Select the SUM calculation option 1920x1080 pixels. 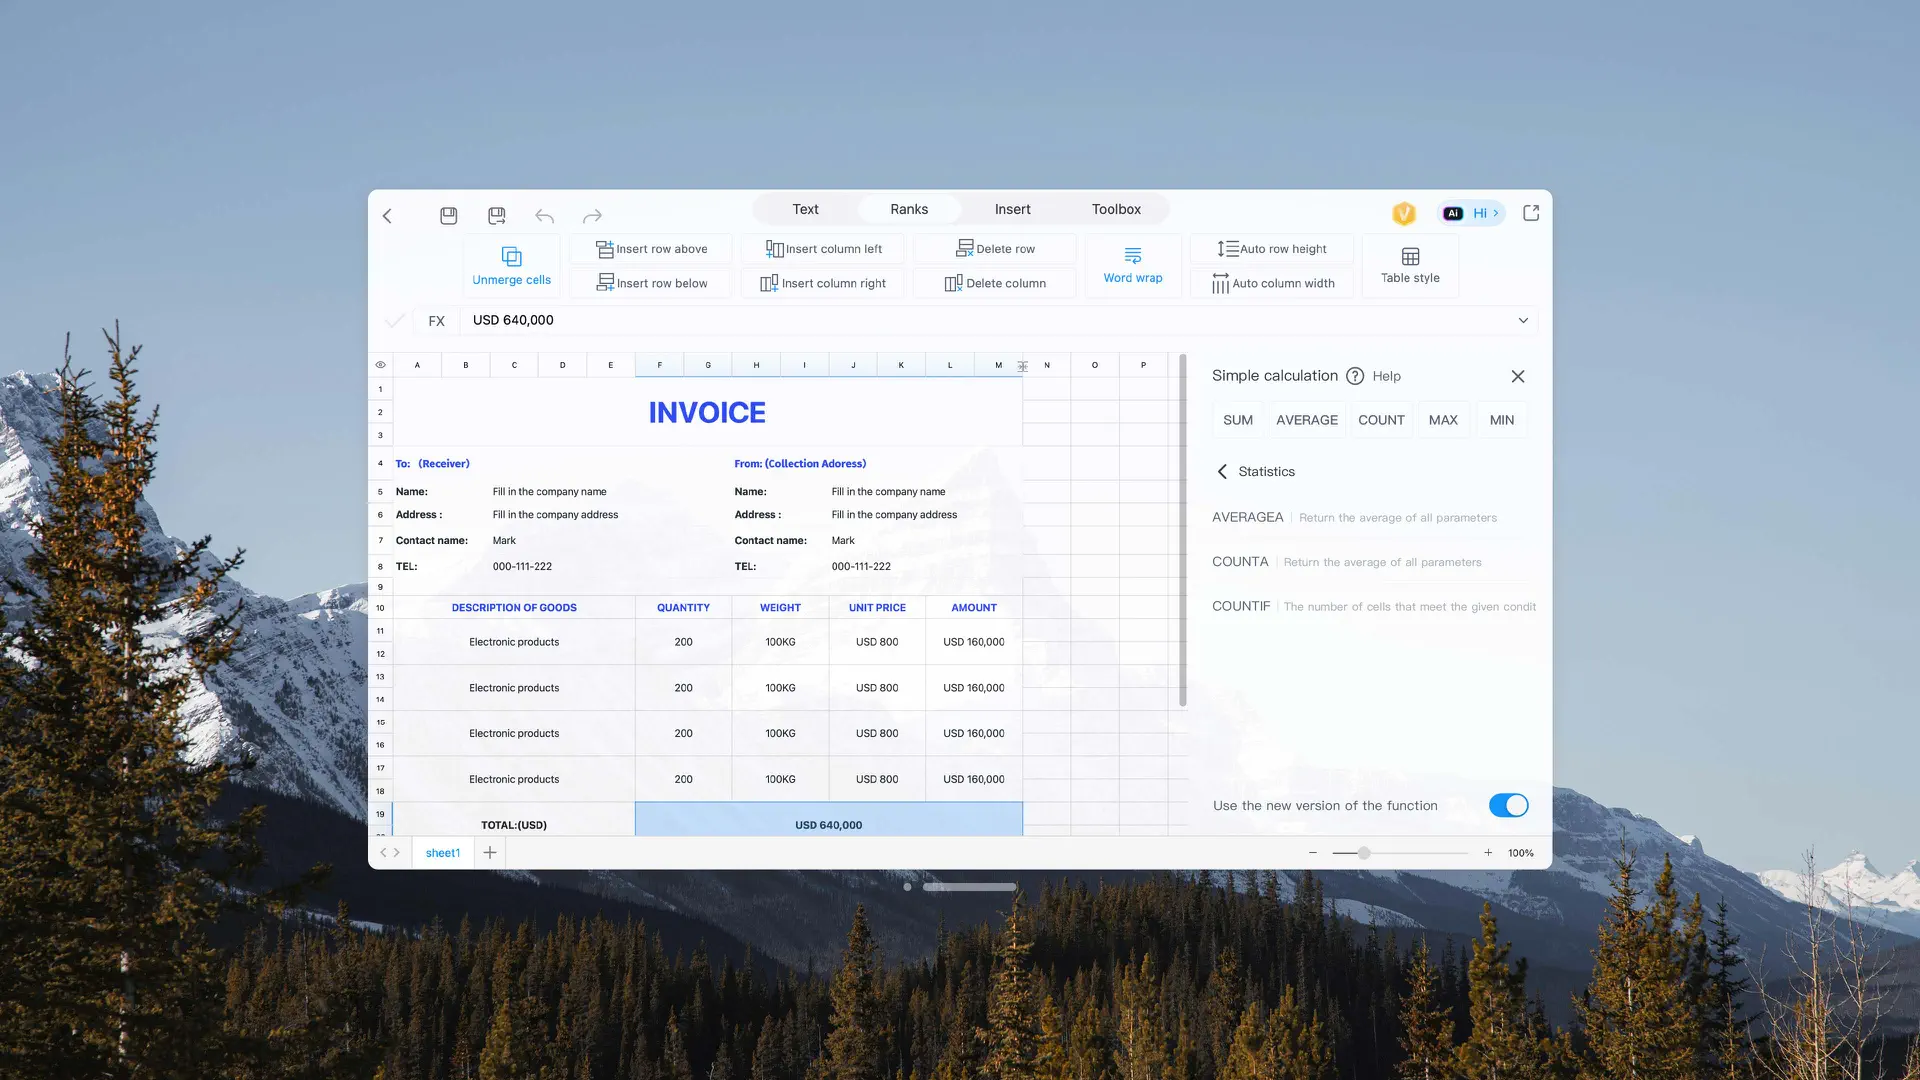pos(1237,419)
